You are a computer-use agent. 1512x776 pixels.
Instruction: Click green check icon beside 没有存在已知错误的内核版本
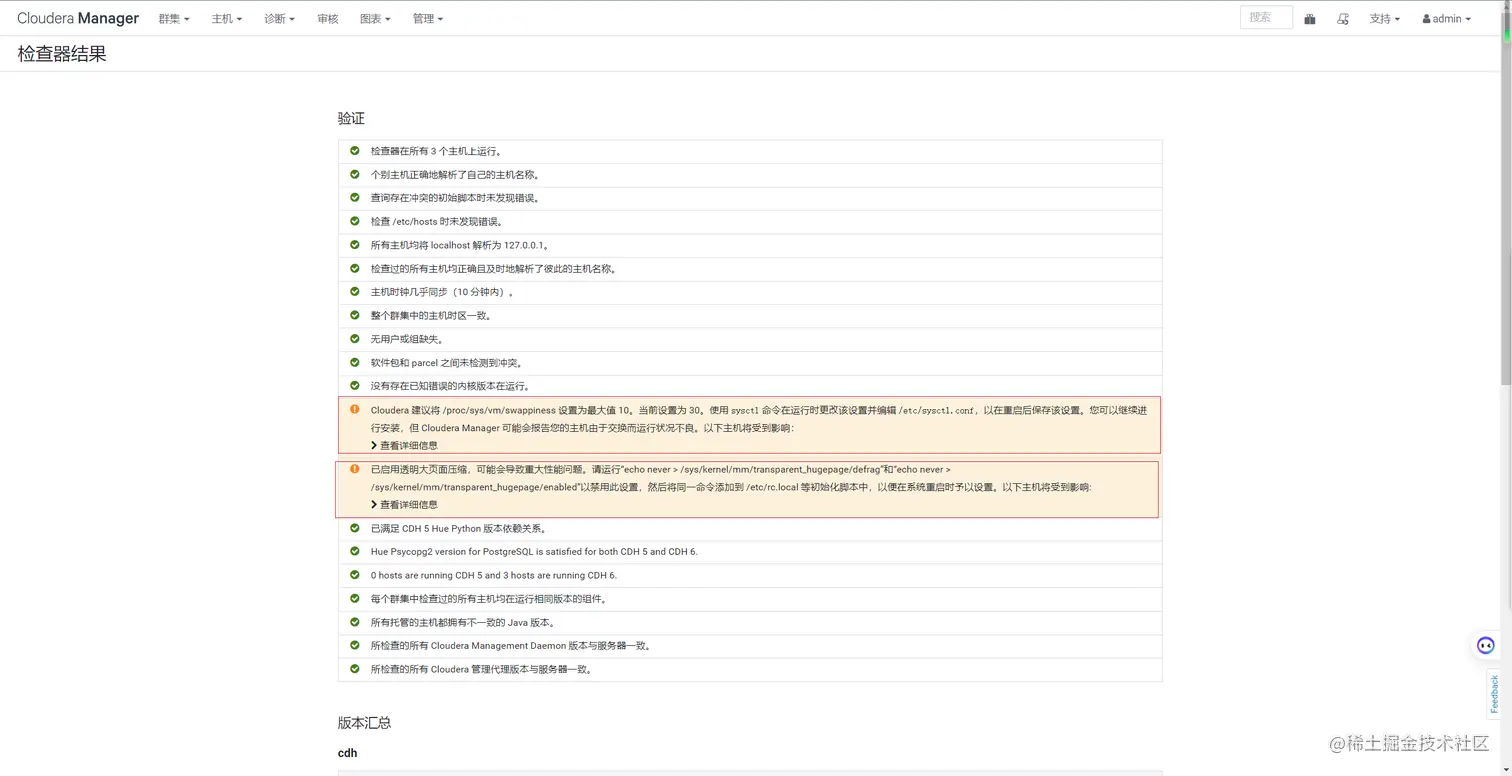pos(354,385)
